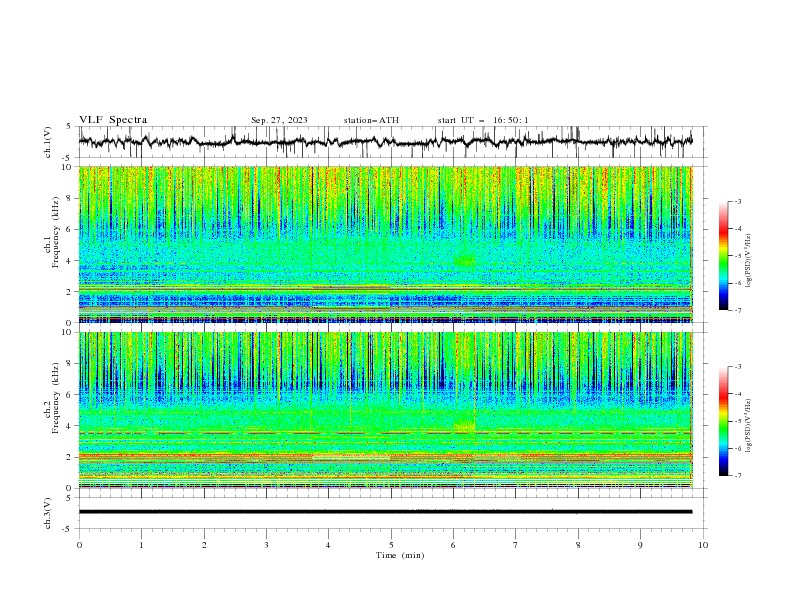Click the "VLF Spectra" plot title
Image resolution: width=792 pixels, height=612 pixels.
point(113,120)
